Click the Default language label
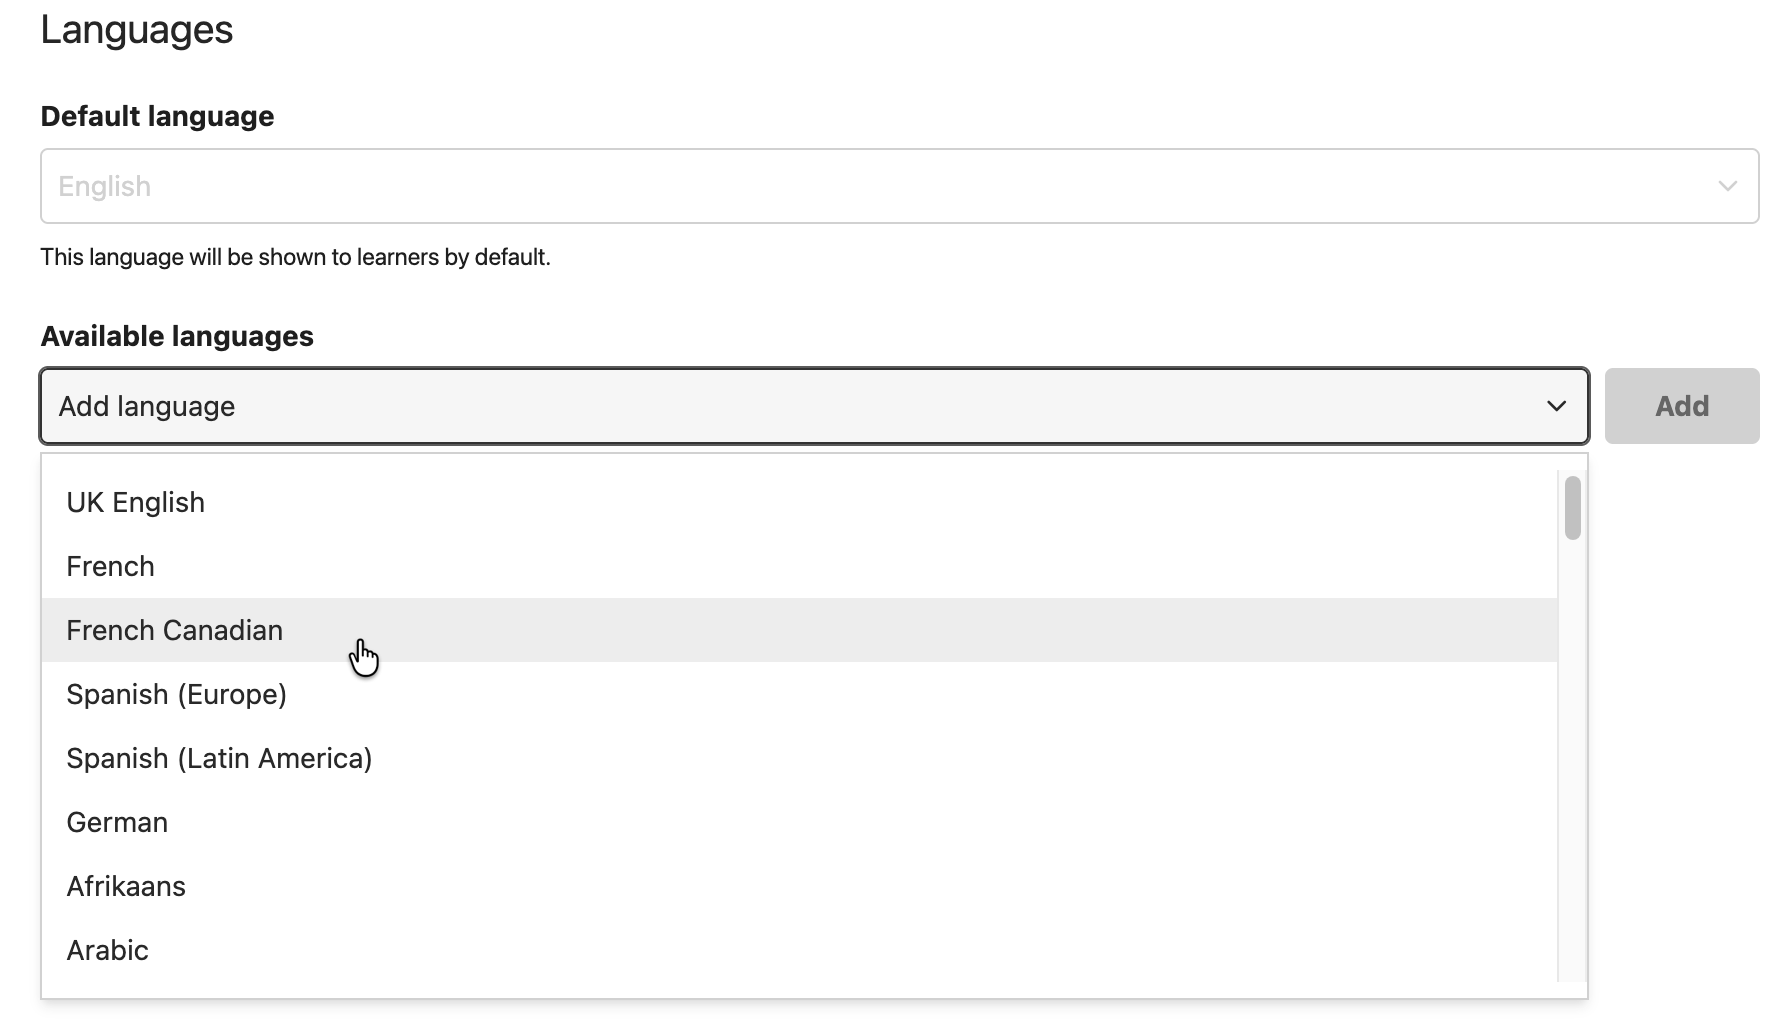Image resolution: width=1786 pixels, height=1034 pixels. tap(157, 116)
